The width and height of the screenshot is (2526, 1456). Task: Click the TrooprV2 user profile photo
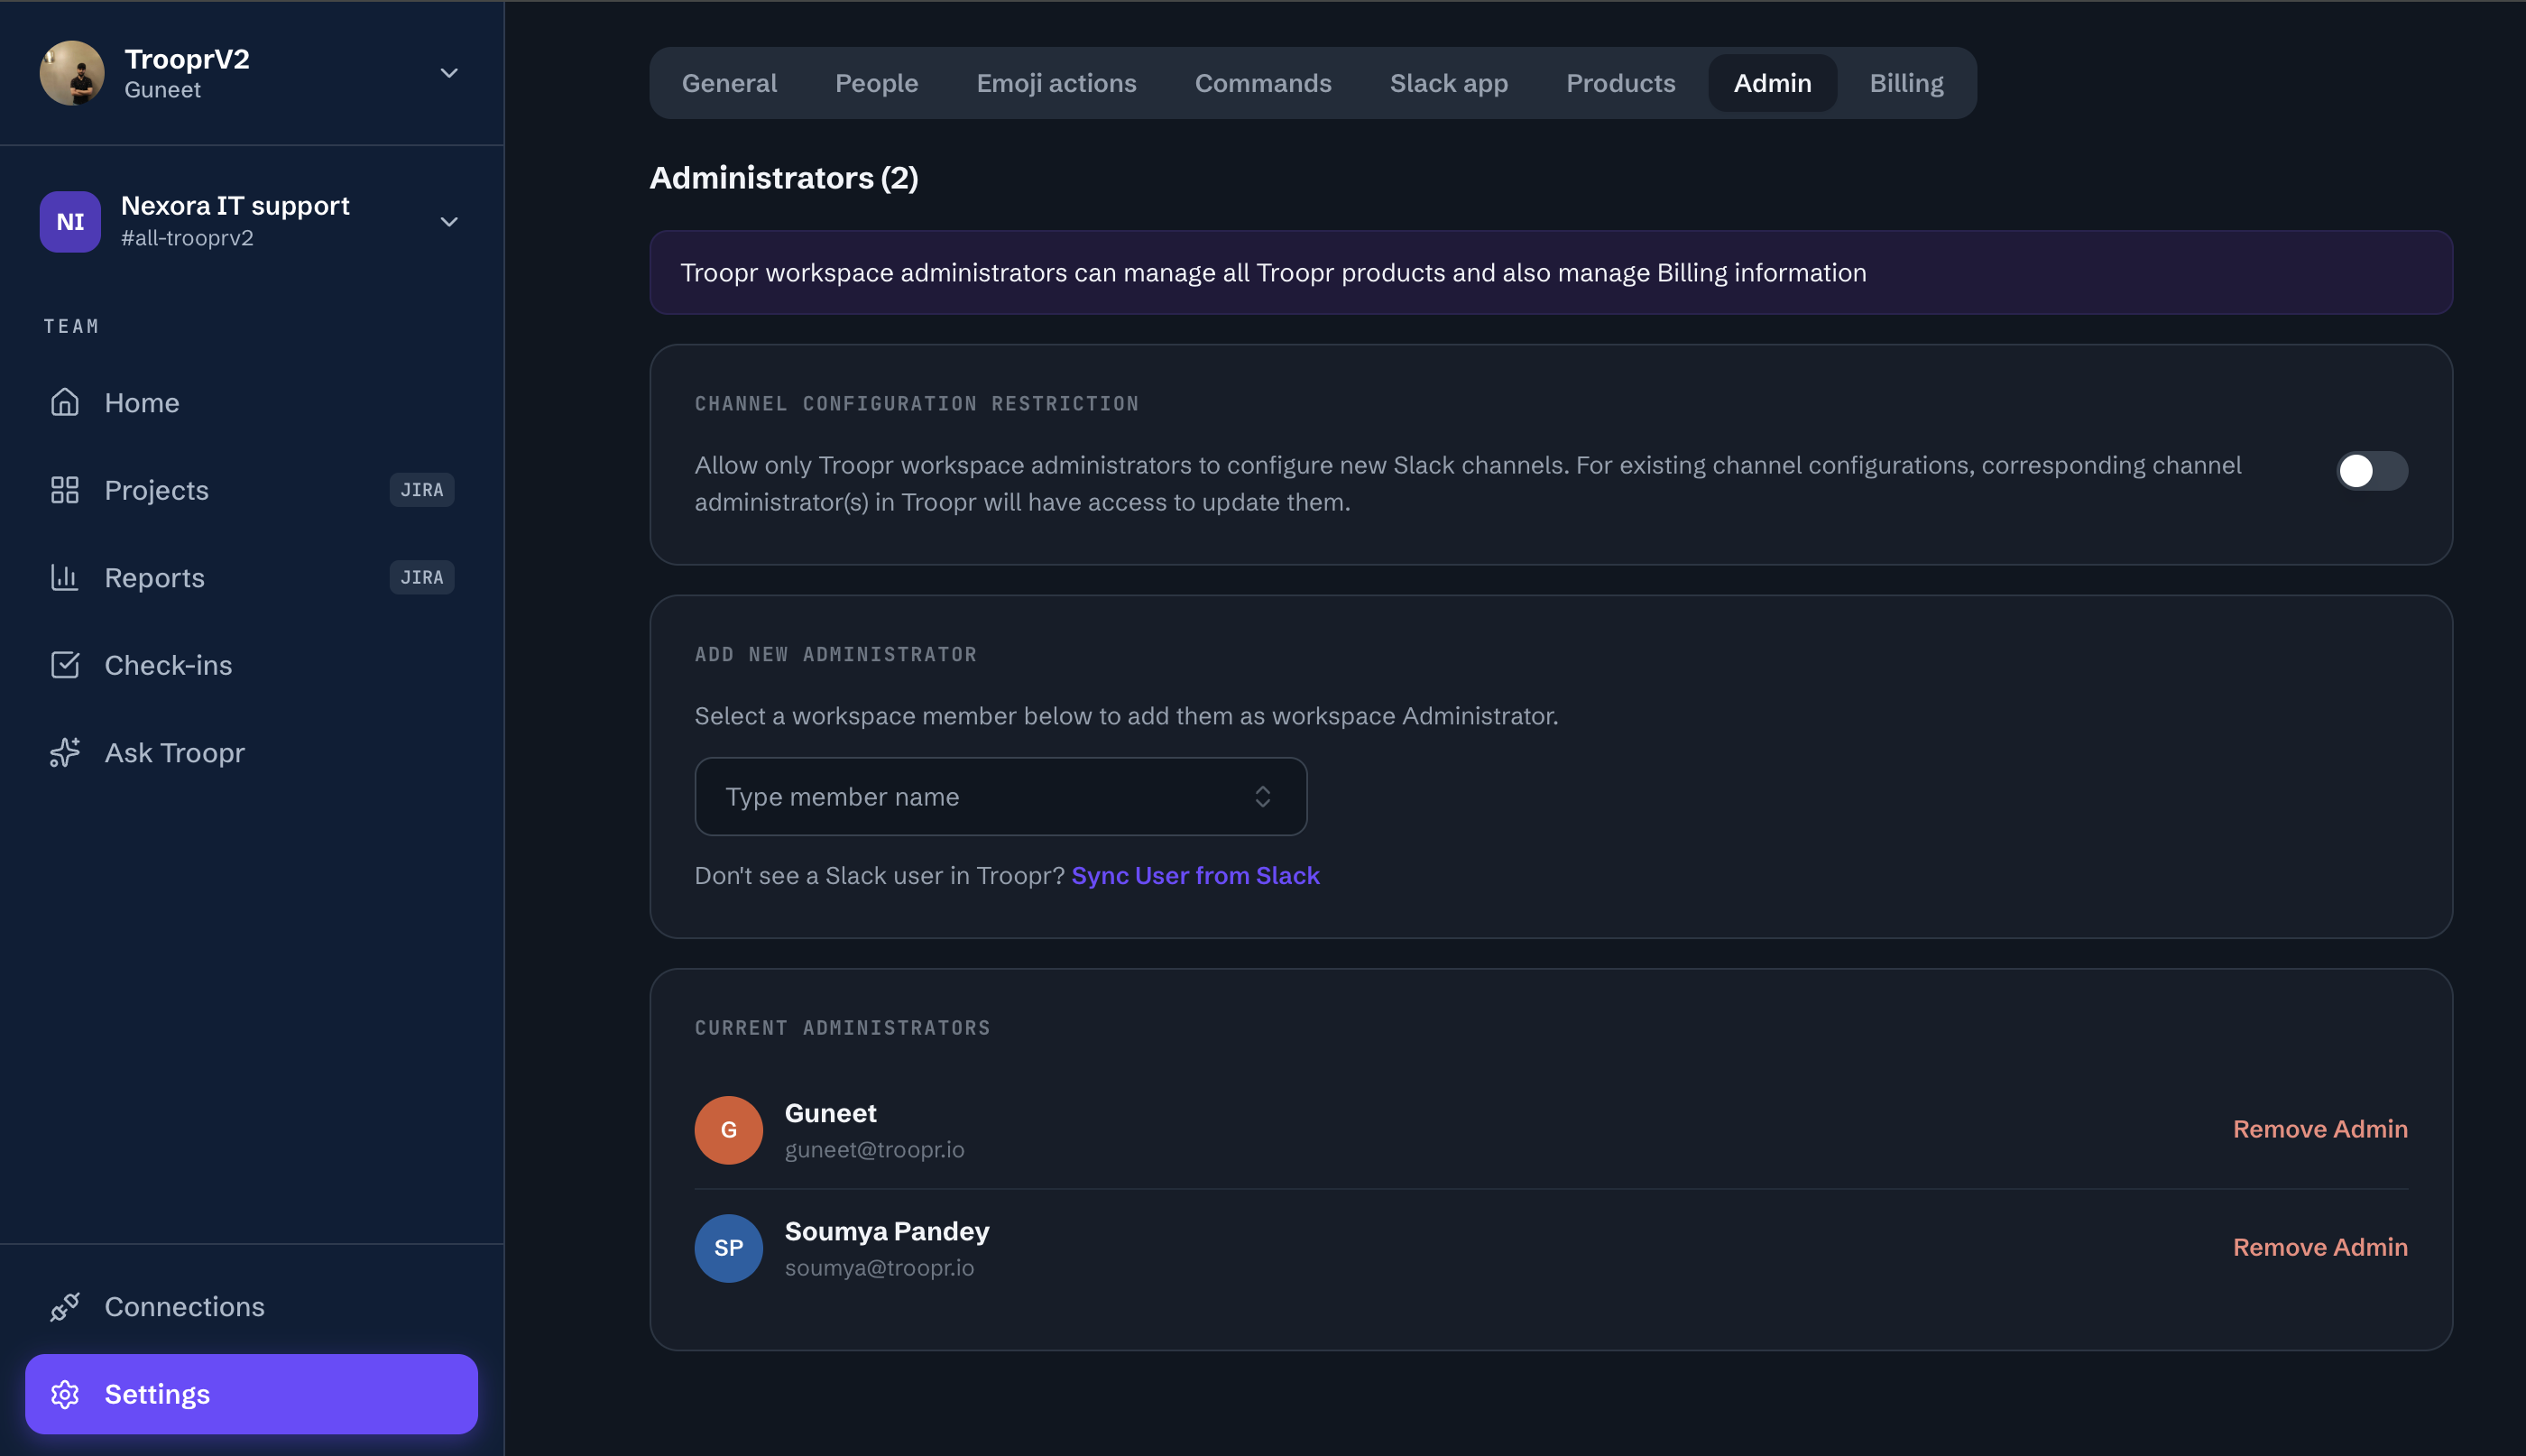click(x=72, y=73)
